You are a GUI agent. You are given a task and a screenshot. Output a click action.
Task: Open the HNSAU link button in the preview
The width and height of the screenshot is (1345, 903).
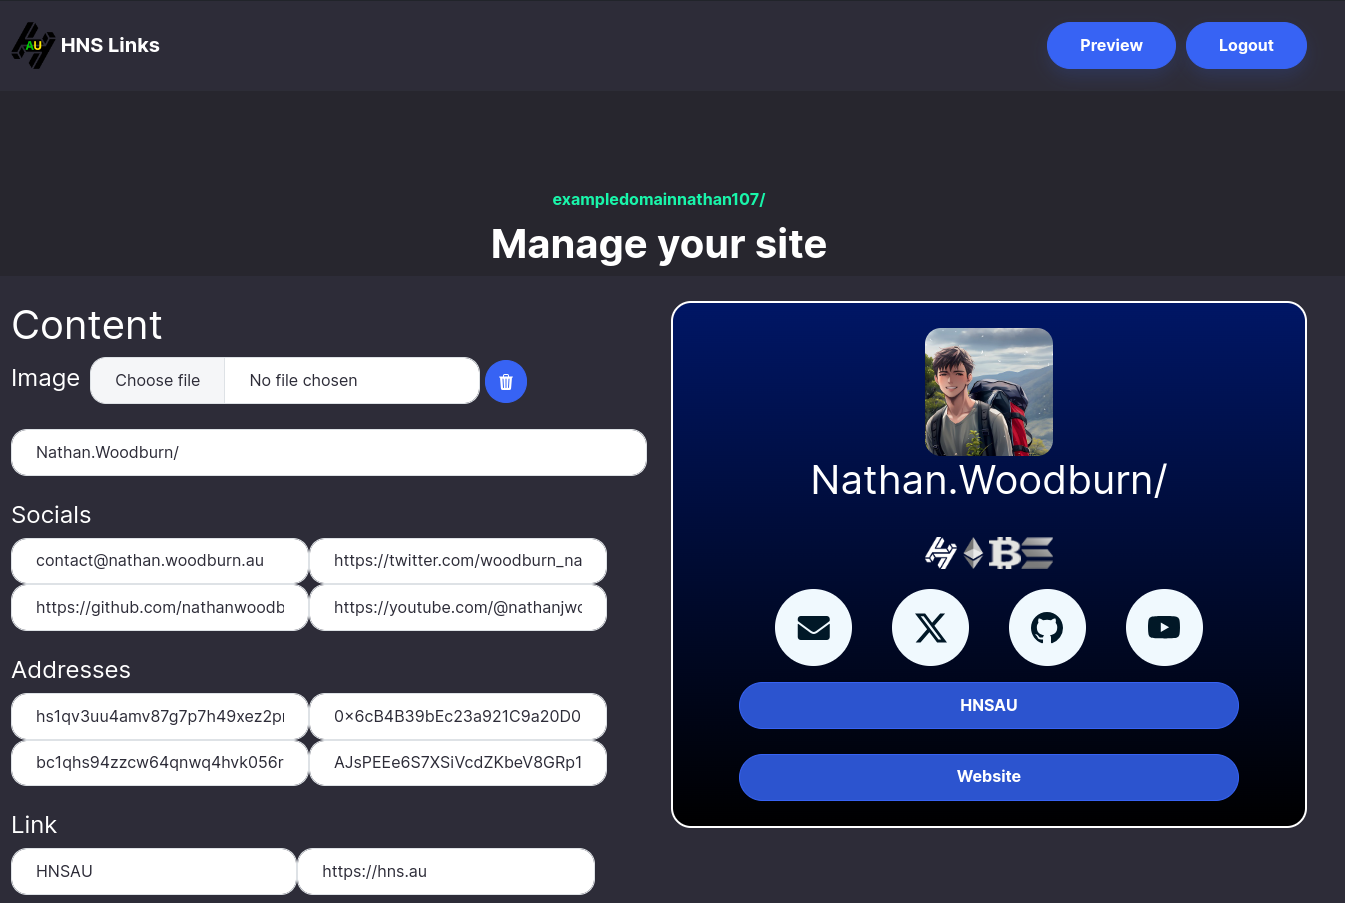click(988, 705)
